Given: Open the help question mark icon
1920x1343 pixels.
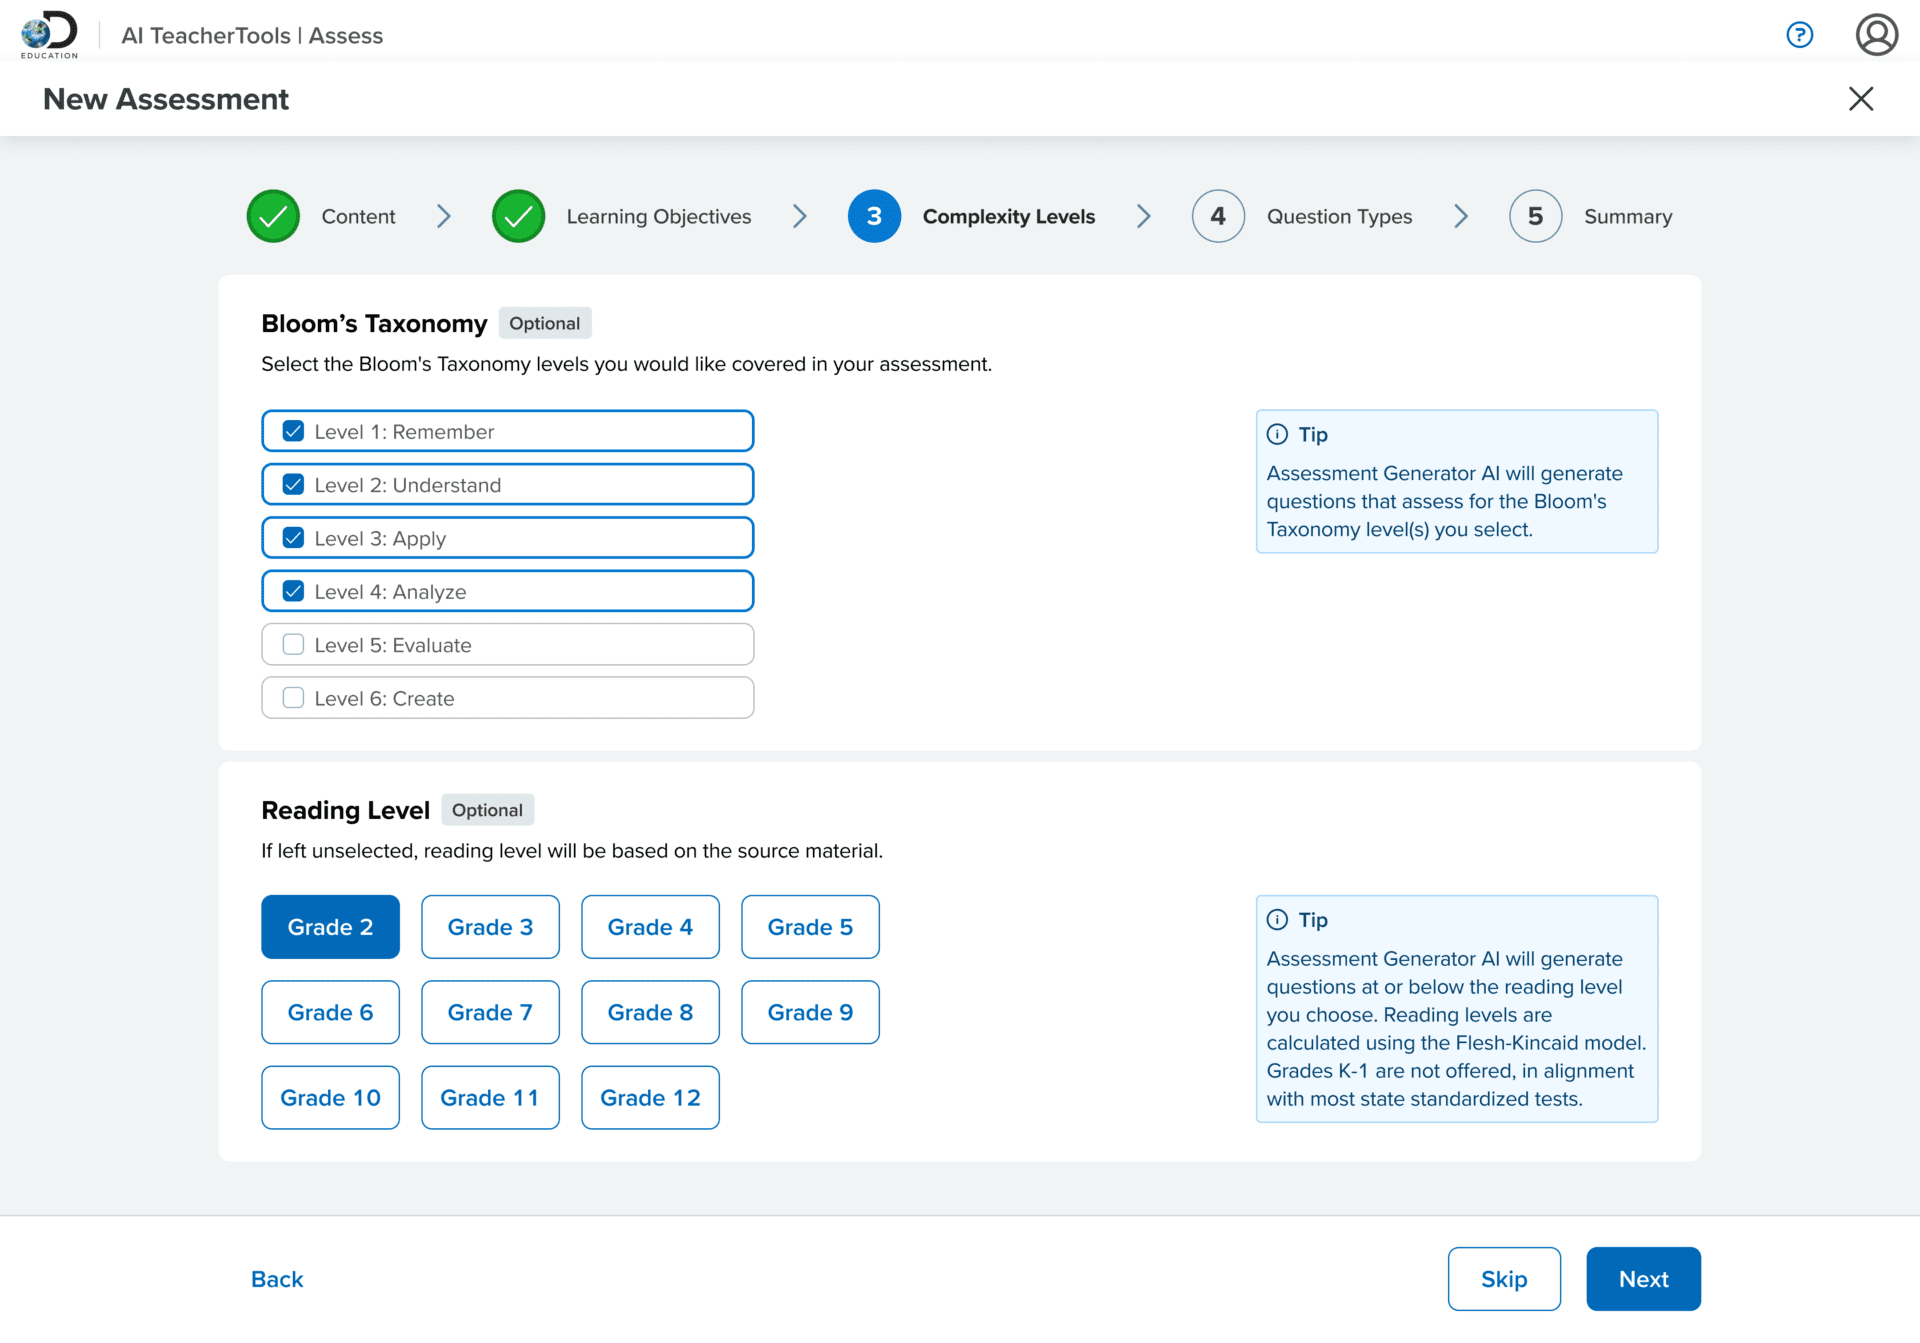Looking at the screenshot, I should pos(1799,35).
